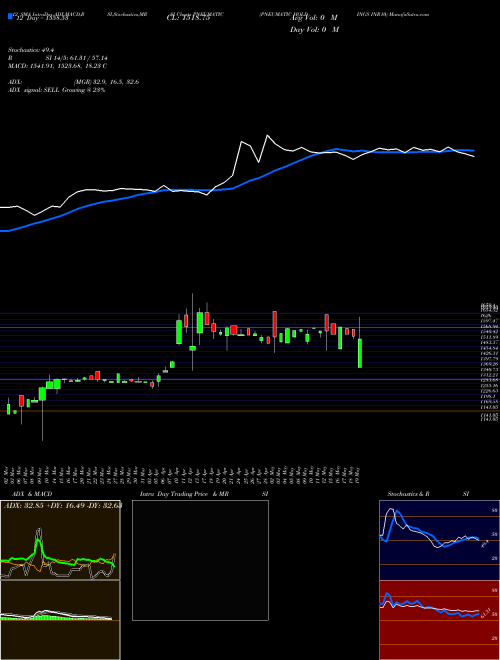Click the "Stochastics: 49.4" reading
500x660 pixels.
pyautogui.click(x=29, y=50)
